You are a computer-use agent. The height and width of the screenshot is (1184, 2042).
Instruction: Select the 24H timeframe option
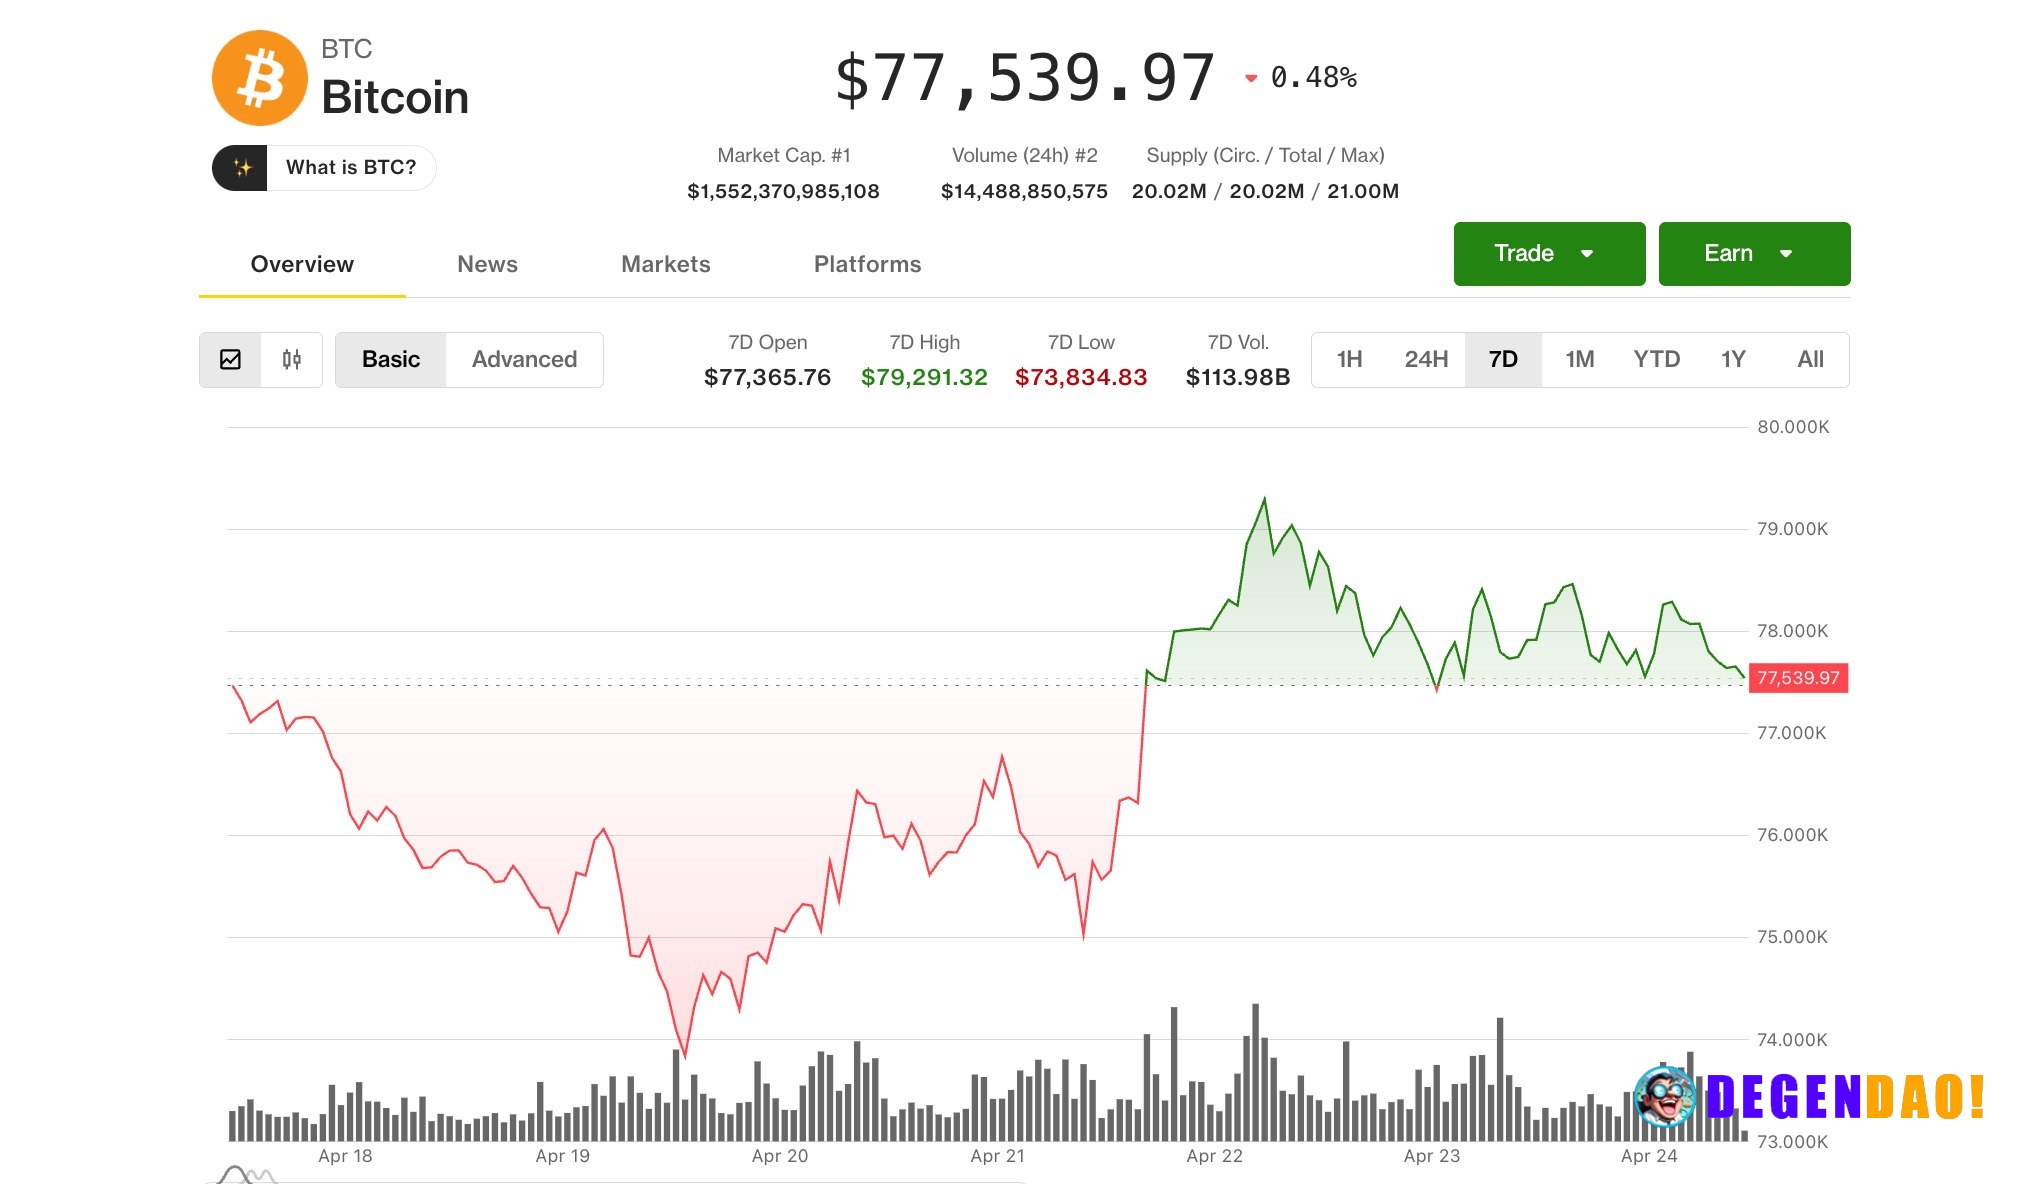pyautogui.click(x=1427, y=359)
